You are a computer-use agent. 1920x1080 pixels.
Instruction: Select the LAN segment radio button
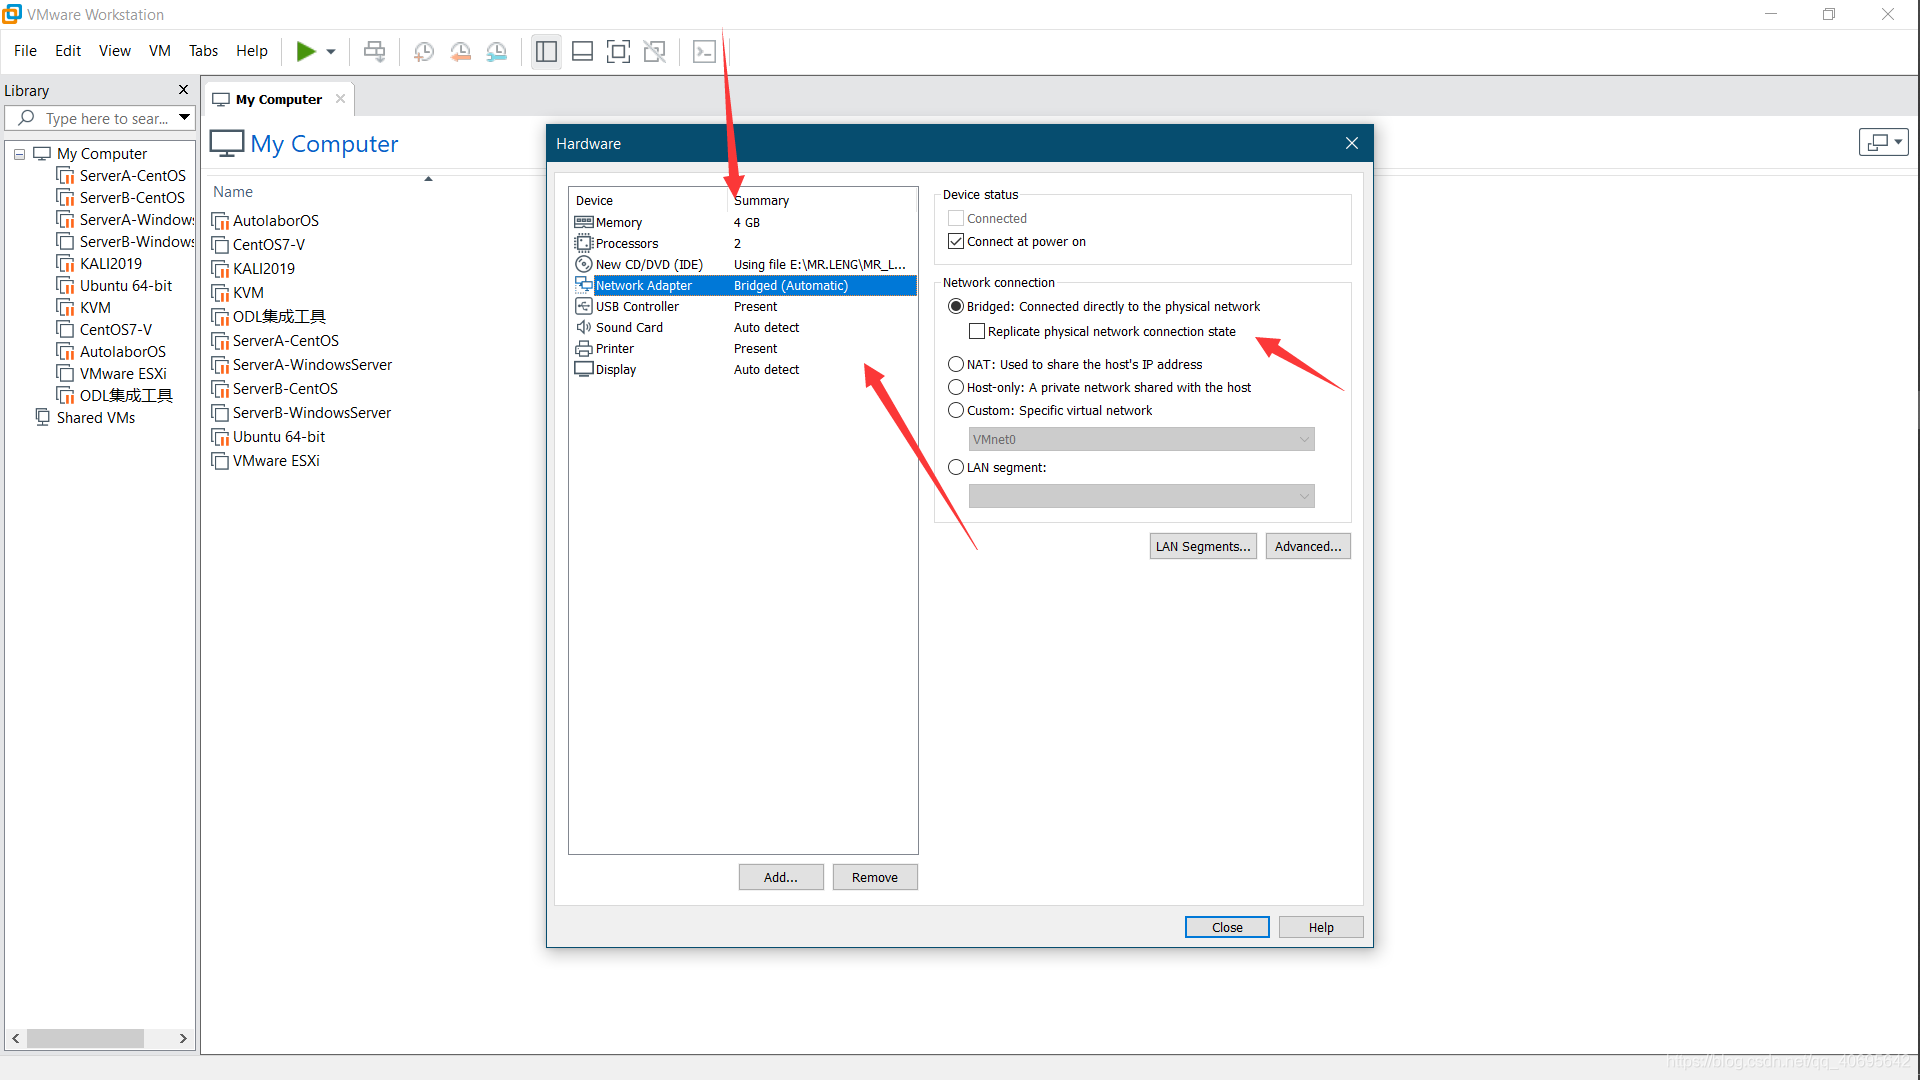tap(956, 468)
